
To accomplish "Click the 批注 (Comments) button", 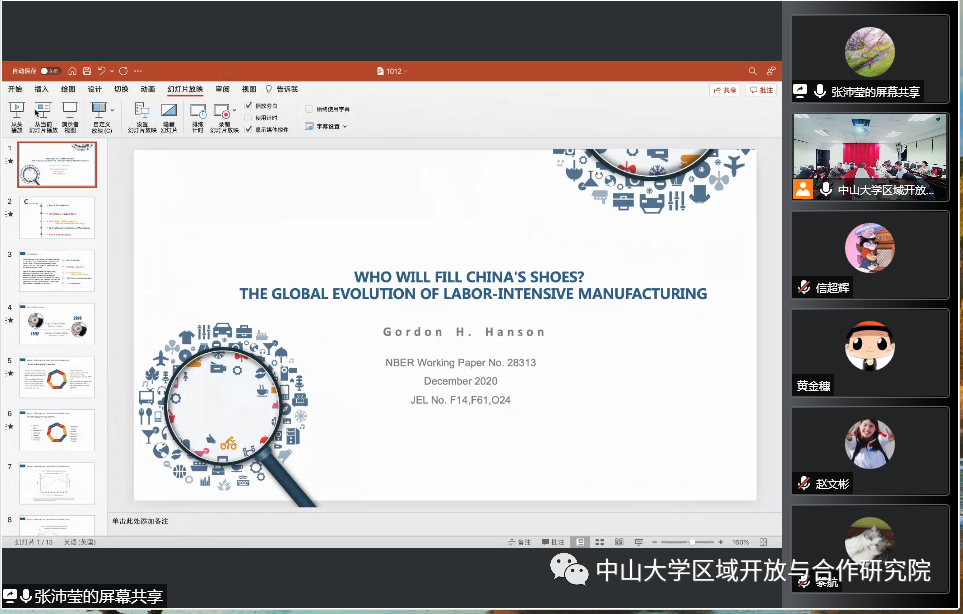I will [x=761, y=90].
